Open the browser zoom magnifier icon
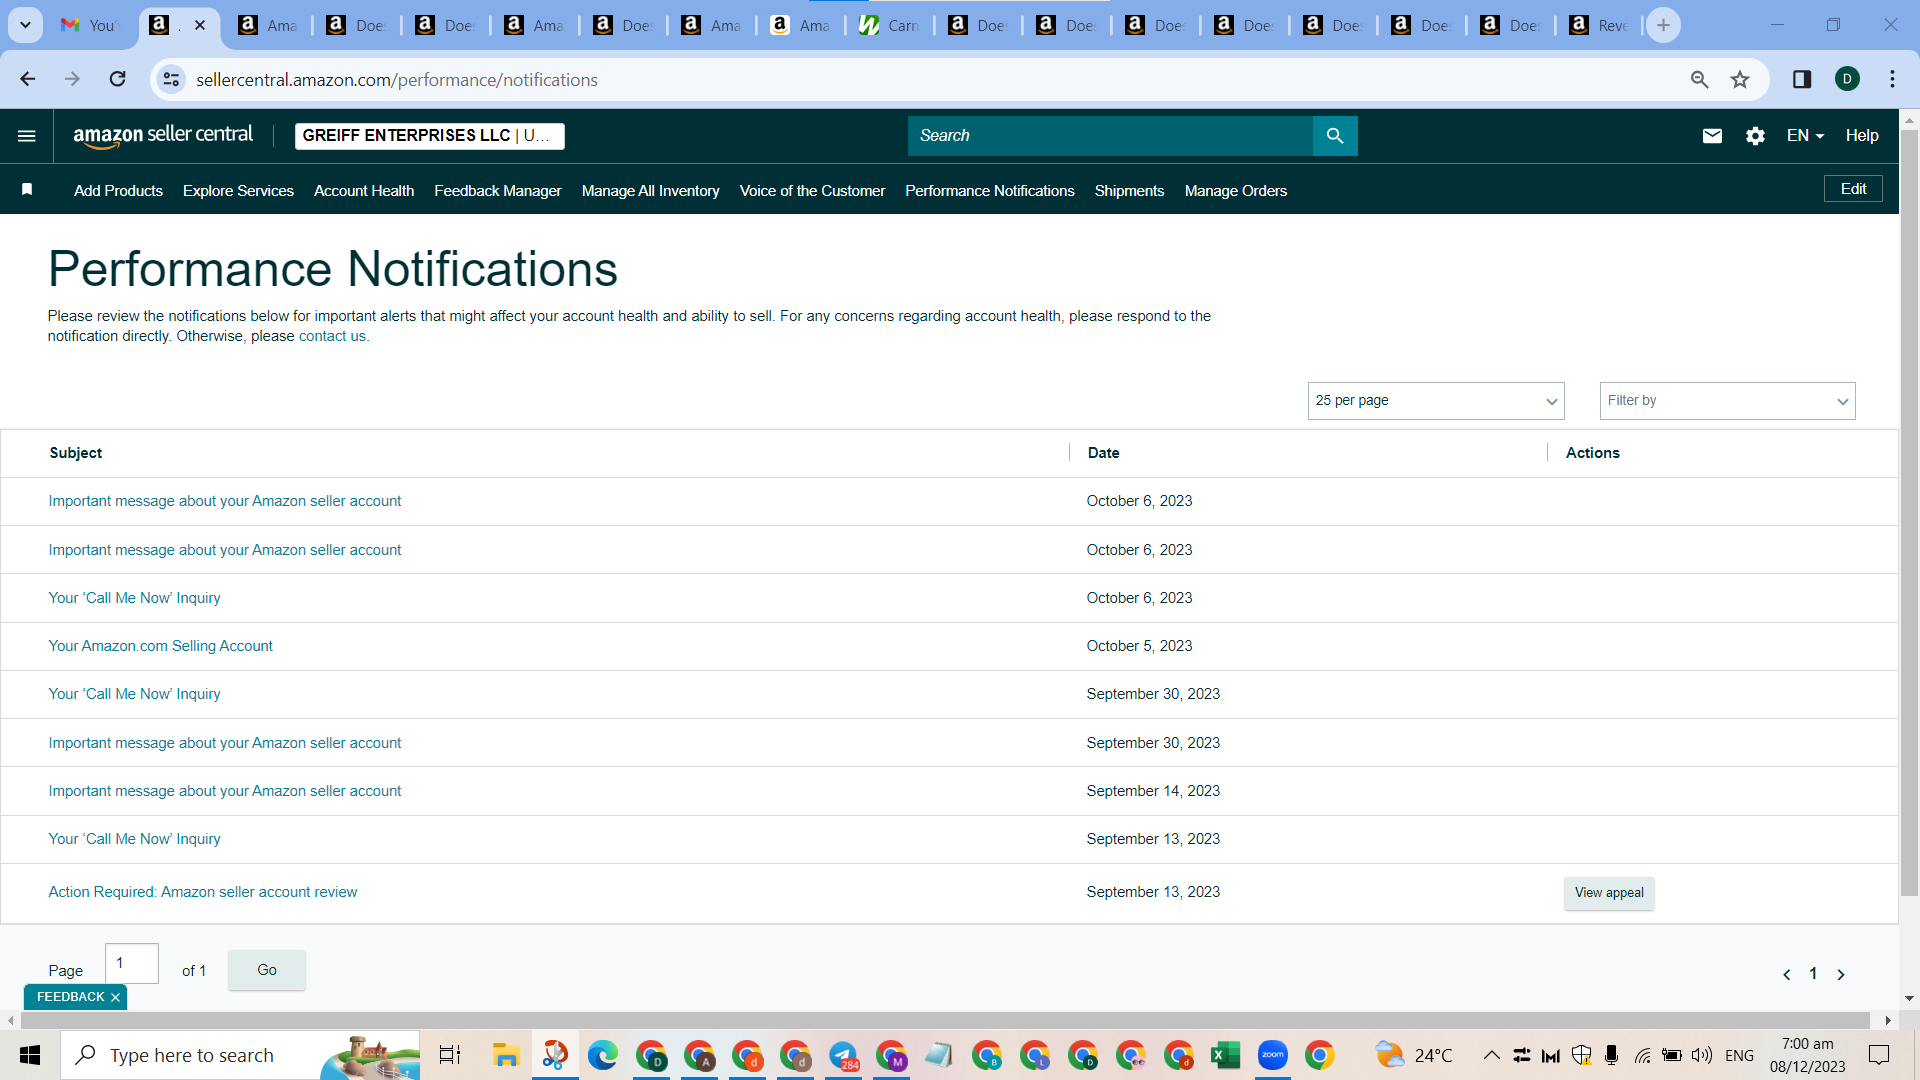Viewport: 1920px width, 1080px height. 1699,79
